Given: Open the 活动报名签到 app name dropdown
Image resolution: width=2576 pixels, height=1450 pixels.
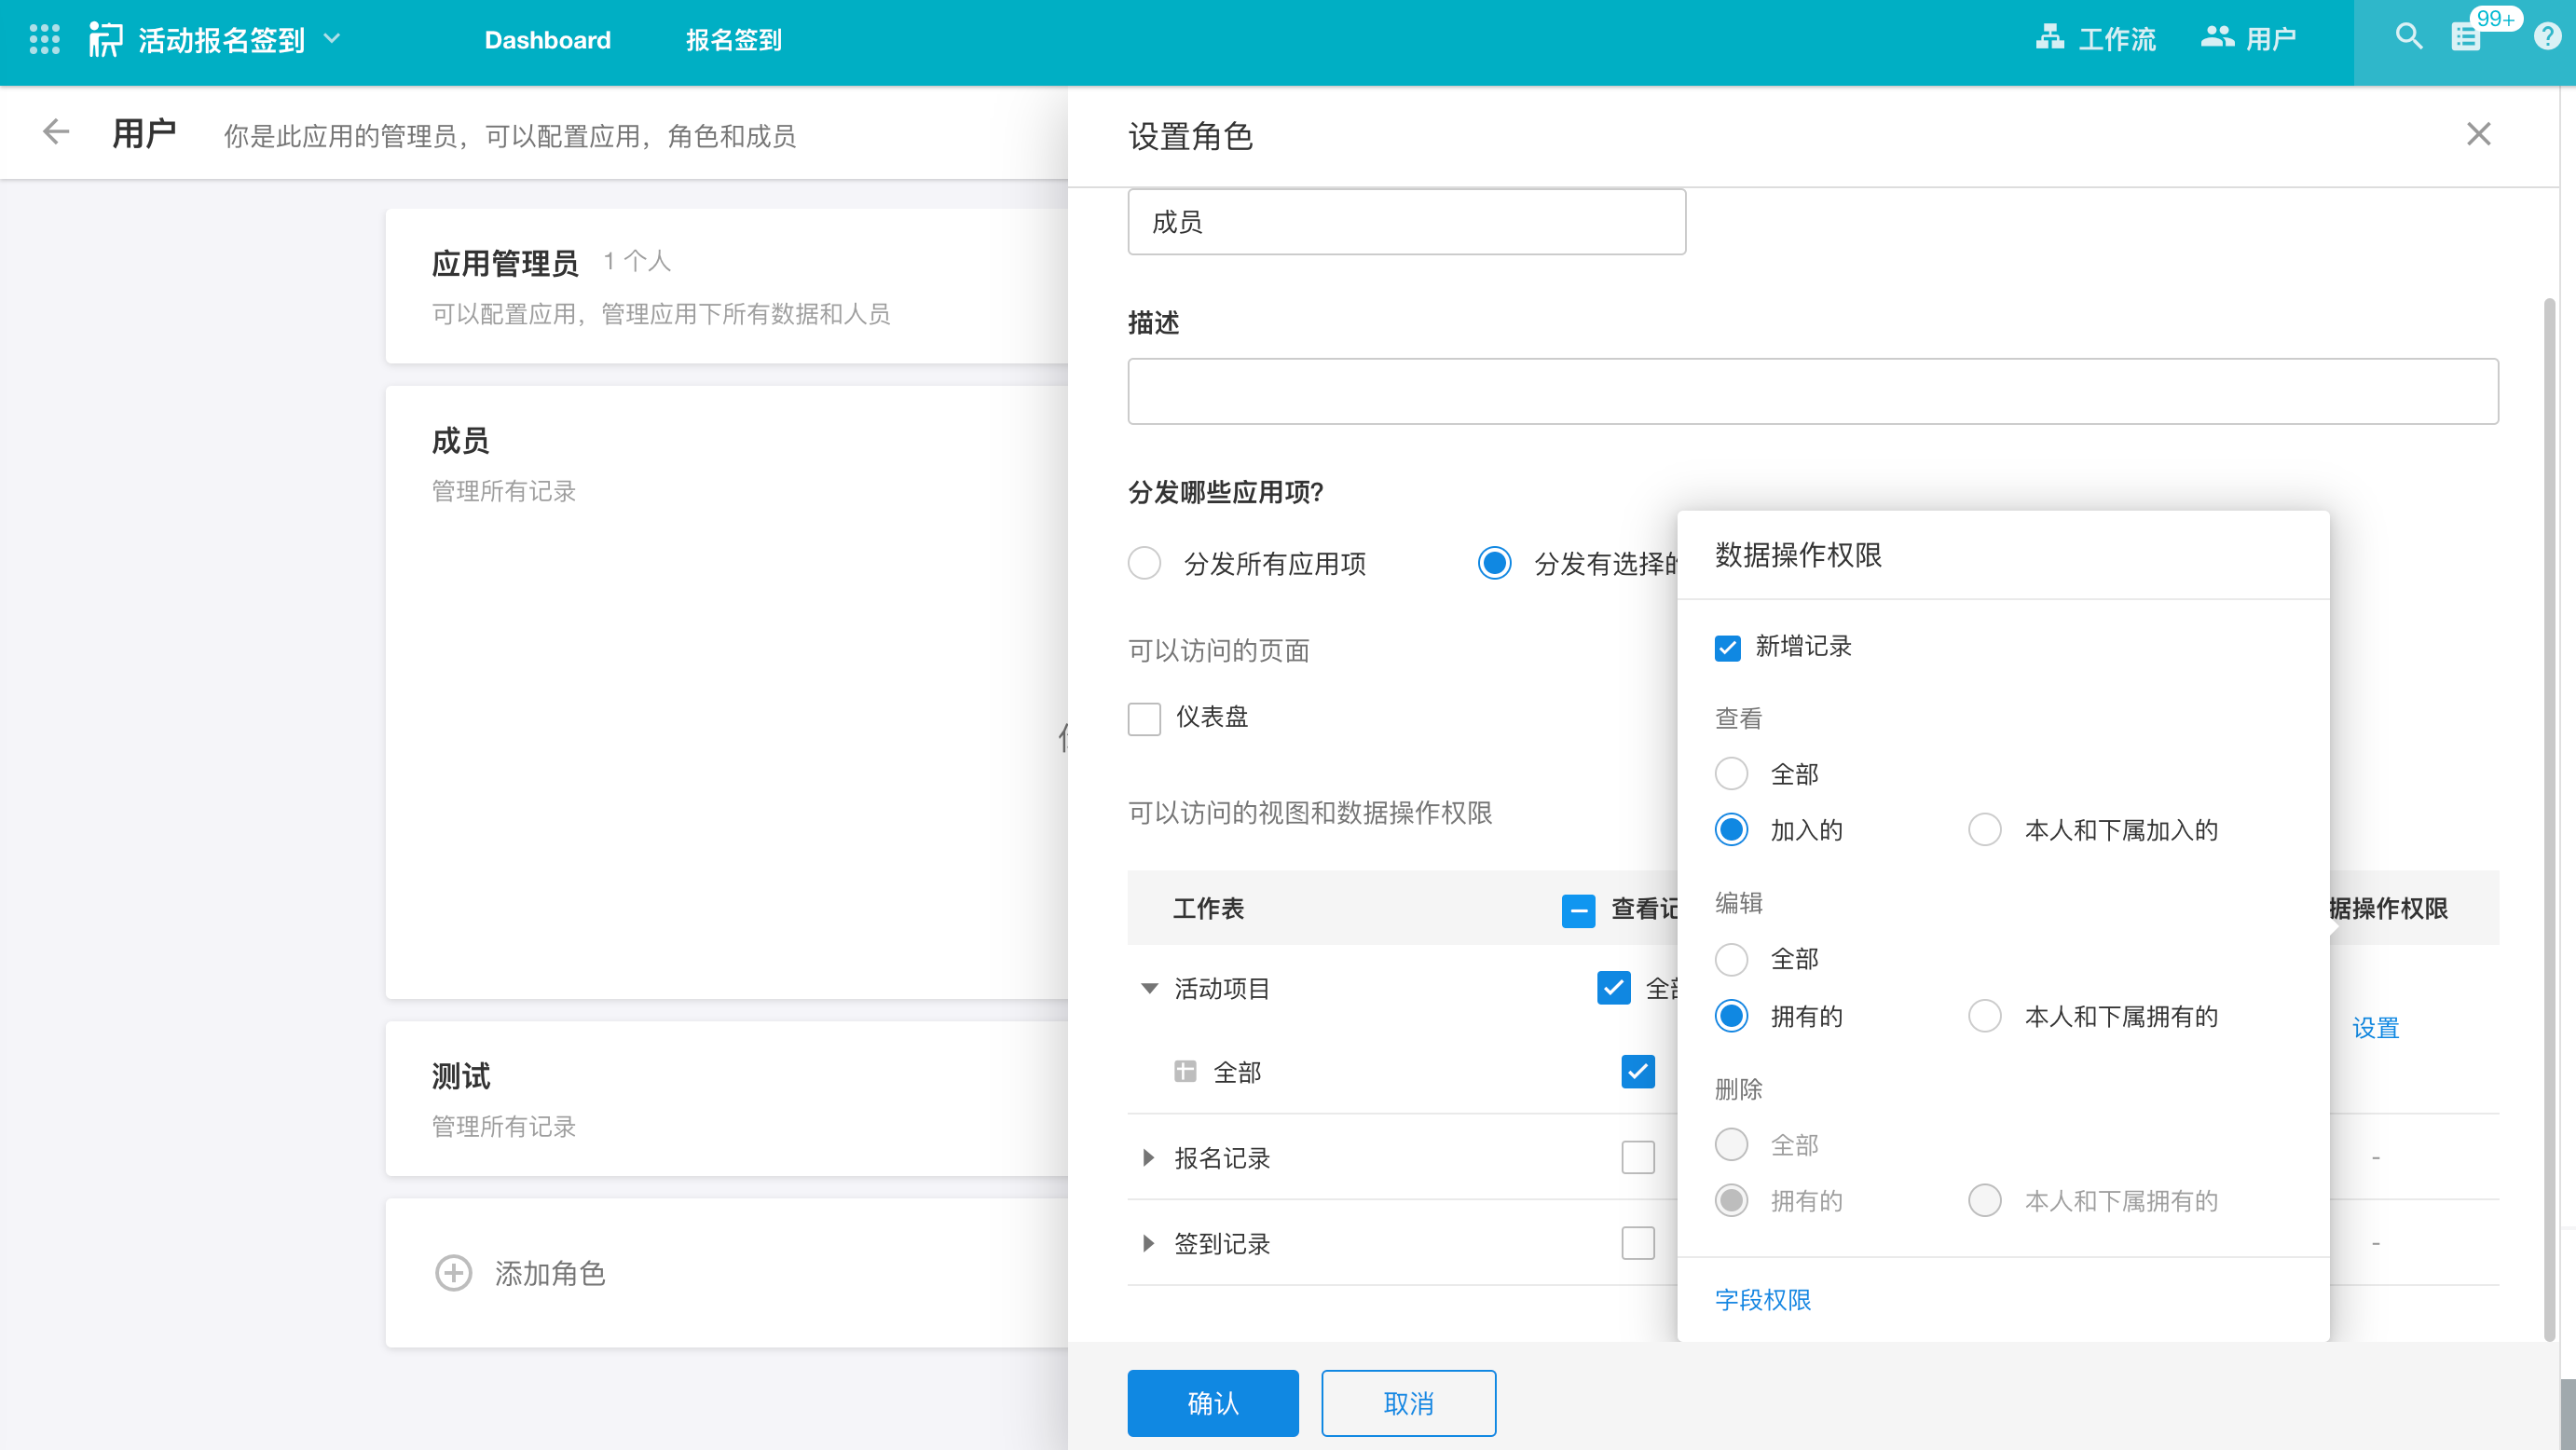Looking at the screenshot, I should (332, 39).
